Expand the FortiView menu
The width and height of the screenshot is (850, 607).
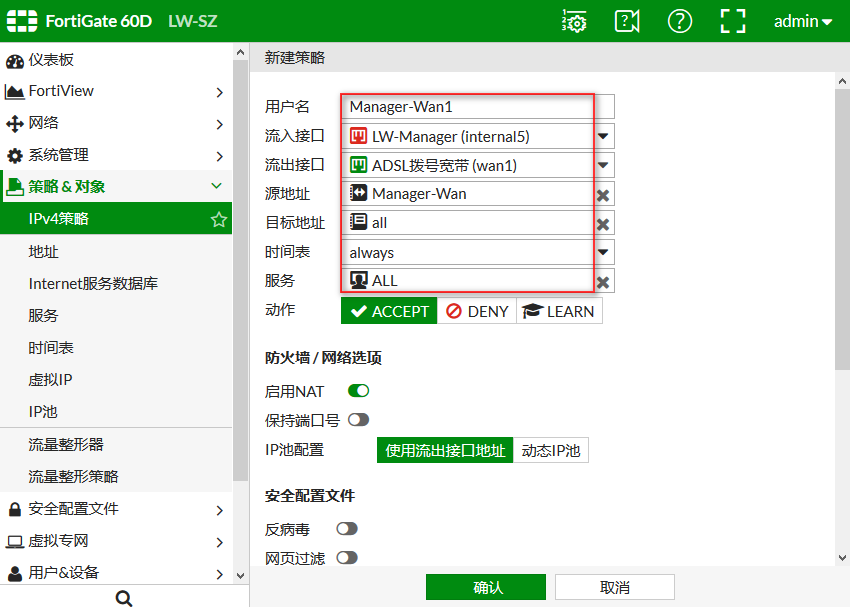pyautogui.click(x=220, y=93)
